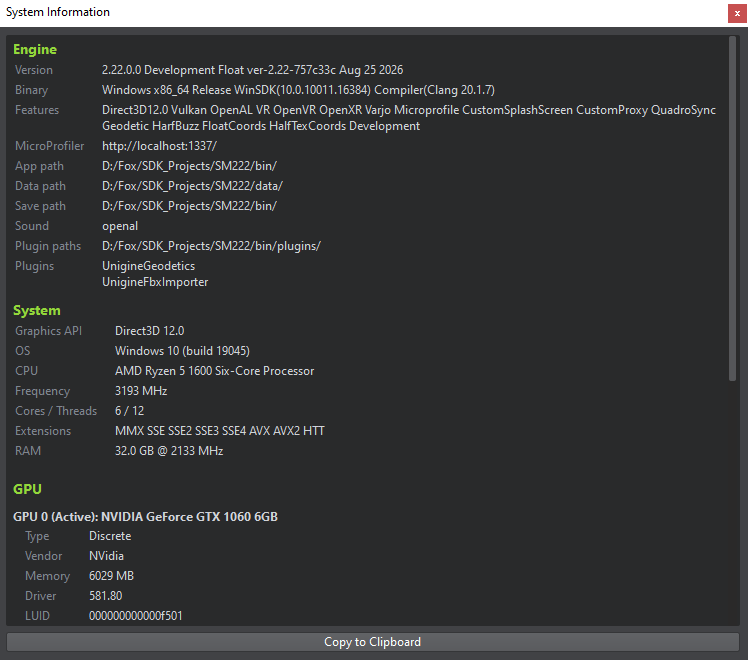Click the Data path D:/Fox/SDK_Projects/SM222/data/
This screenshot has height=660, width=748.
coord(192,186)
